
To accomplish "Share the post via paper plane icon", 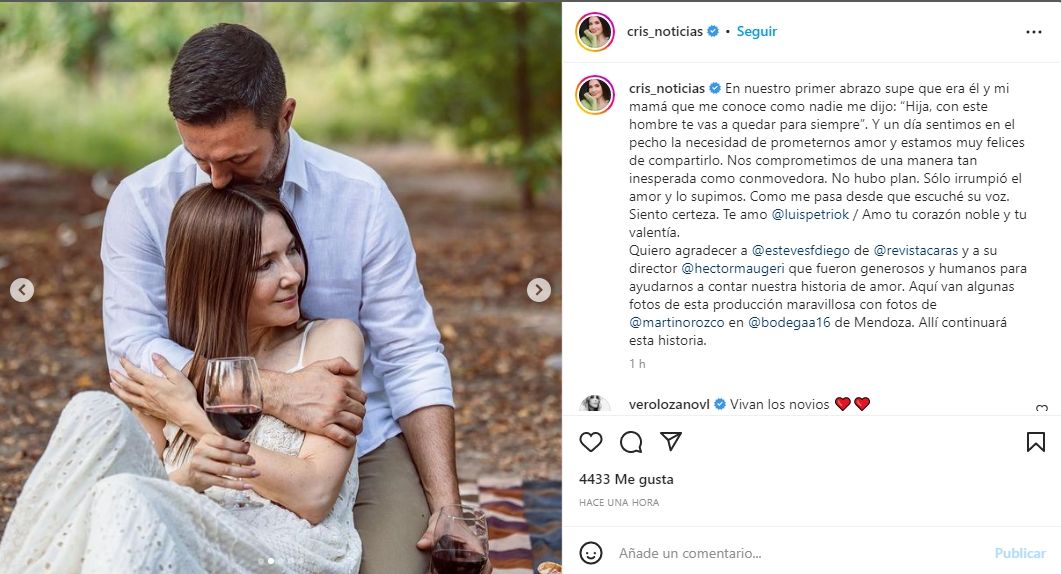I will click(x=671, y=442).
